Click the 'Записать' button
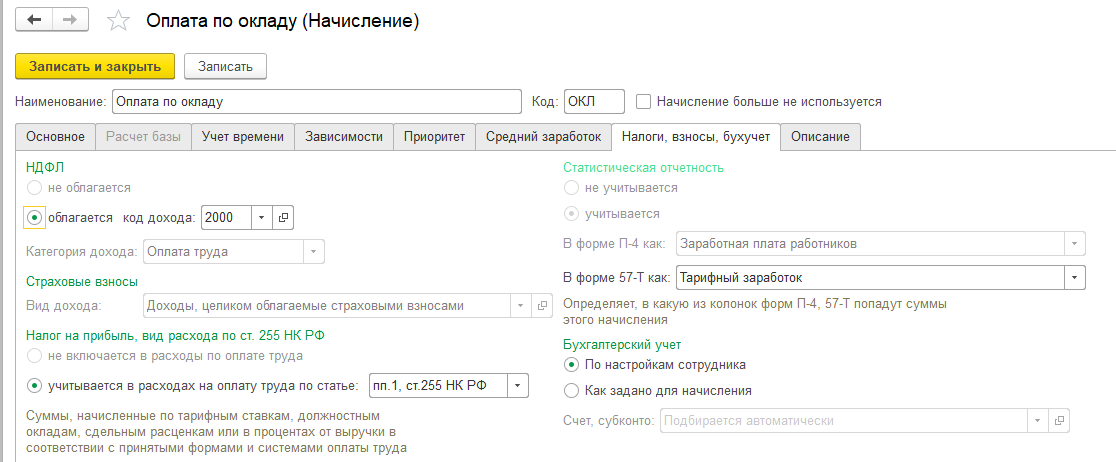This screenshot has width=1116, height=462. [x=225, y=66]
